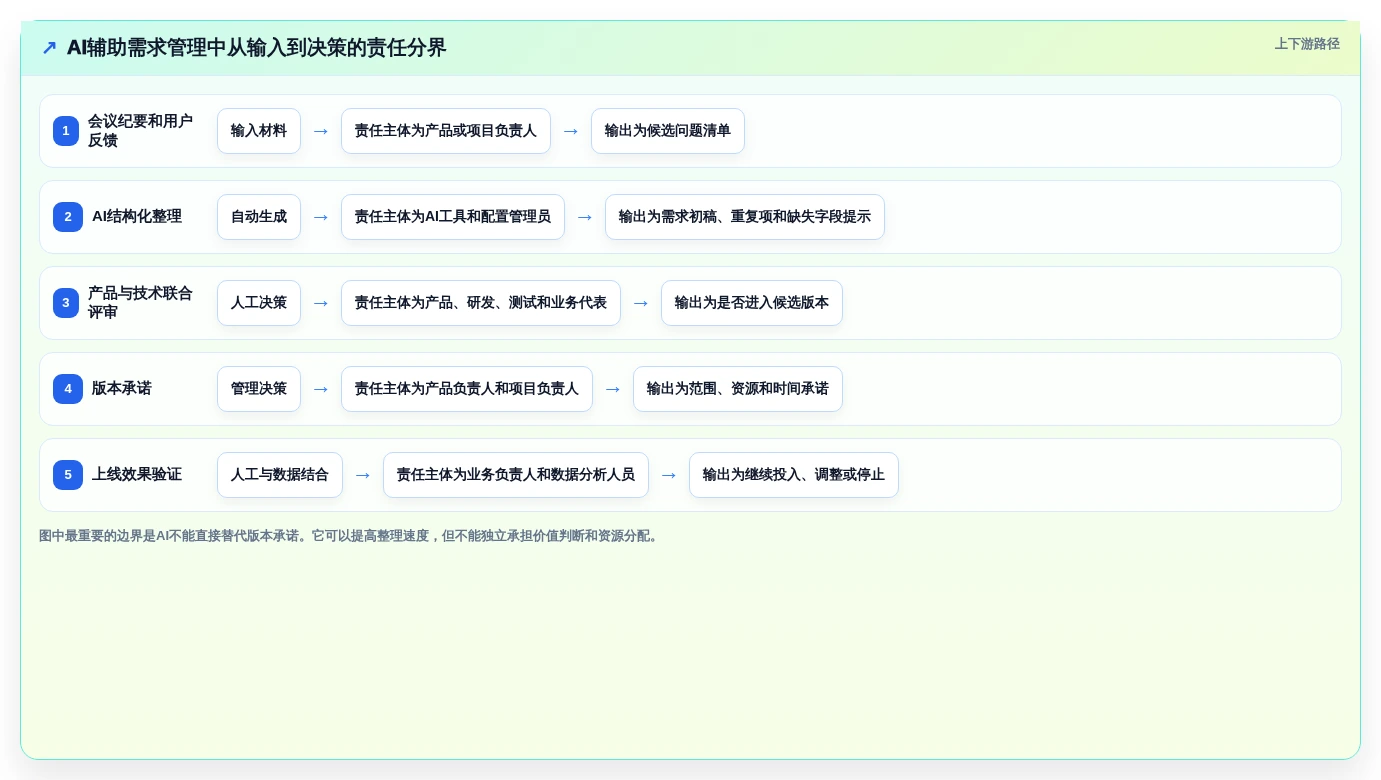Image resolution: width=1381 pixels, height=780 pixels.
Task: Open 输出为需求初稿、重复项和缺失字段提示 box
Action: 745,217
